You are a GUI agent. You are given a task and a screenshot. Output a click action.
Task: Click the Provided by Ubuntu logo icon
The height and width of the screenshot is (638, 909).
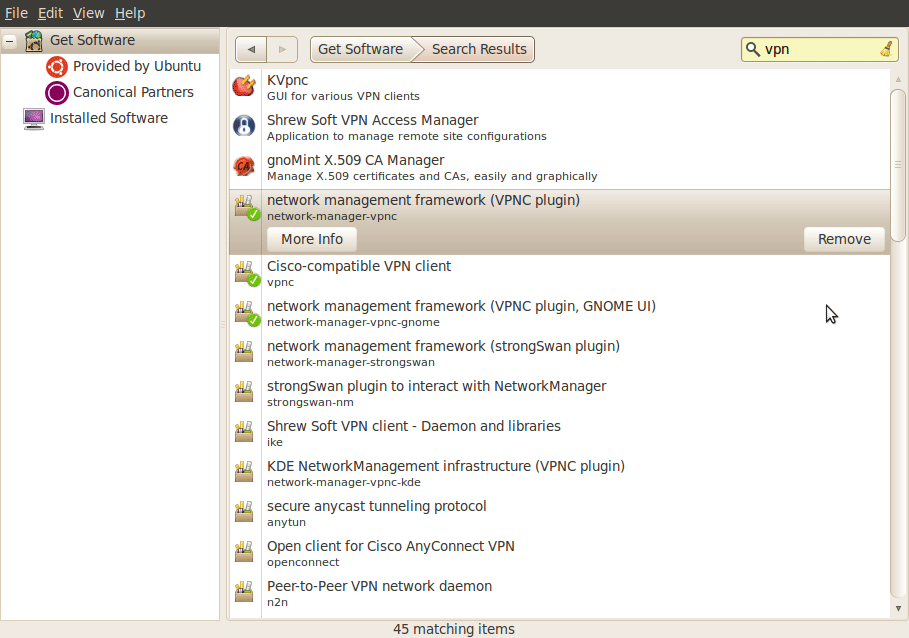point(57,67)
